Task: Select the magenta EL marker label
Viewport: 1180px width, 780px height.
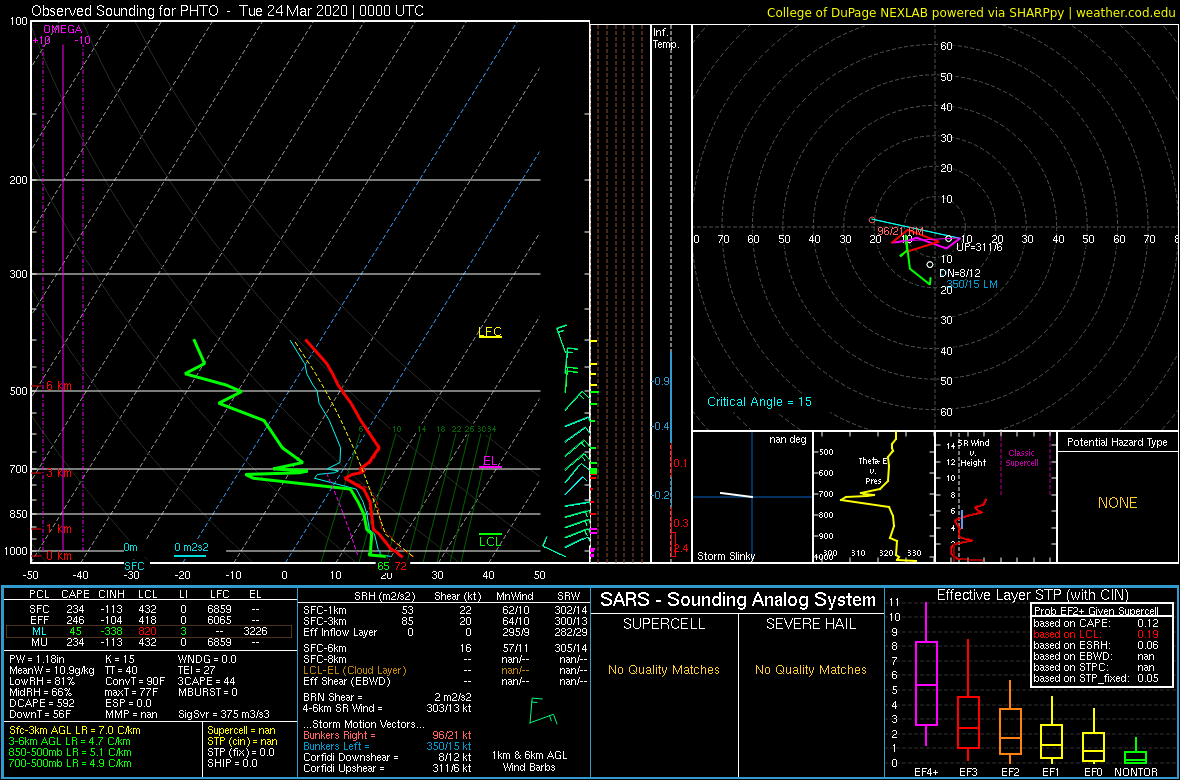Action: 490,461
